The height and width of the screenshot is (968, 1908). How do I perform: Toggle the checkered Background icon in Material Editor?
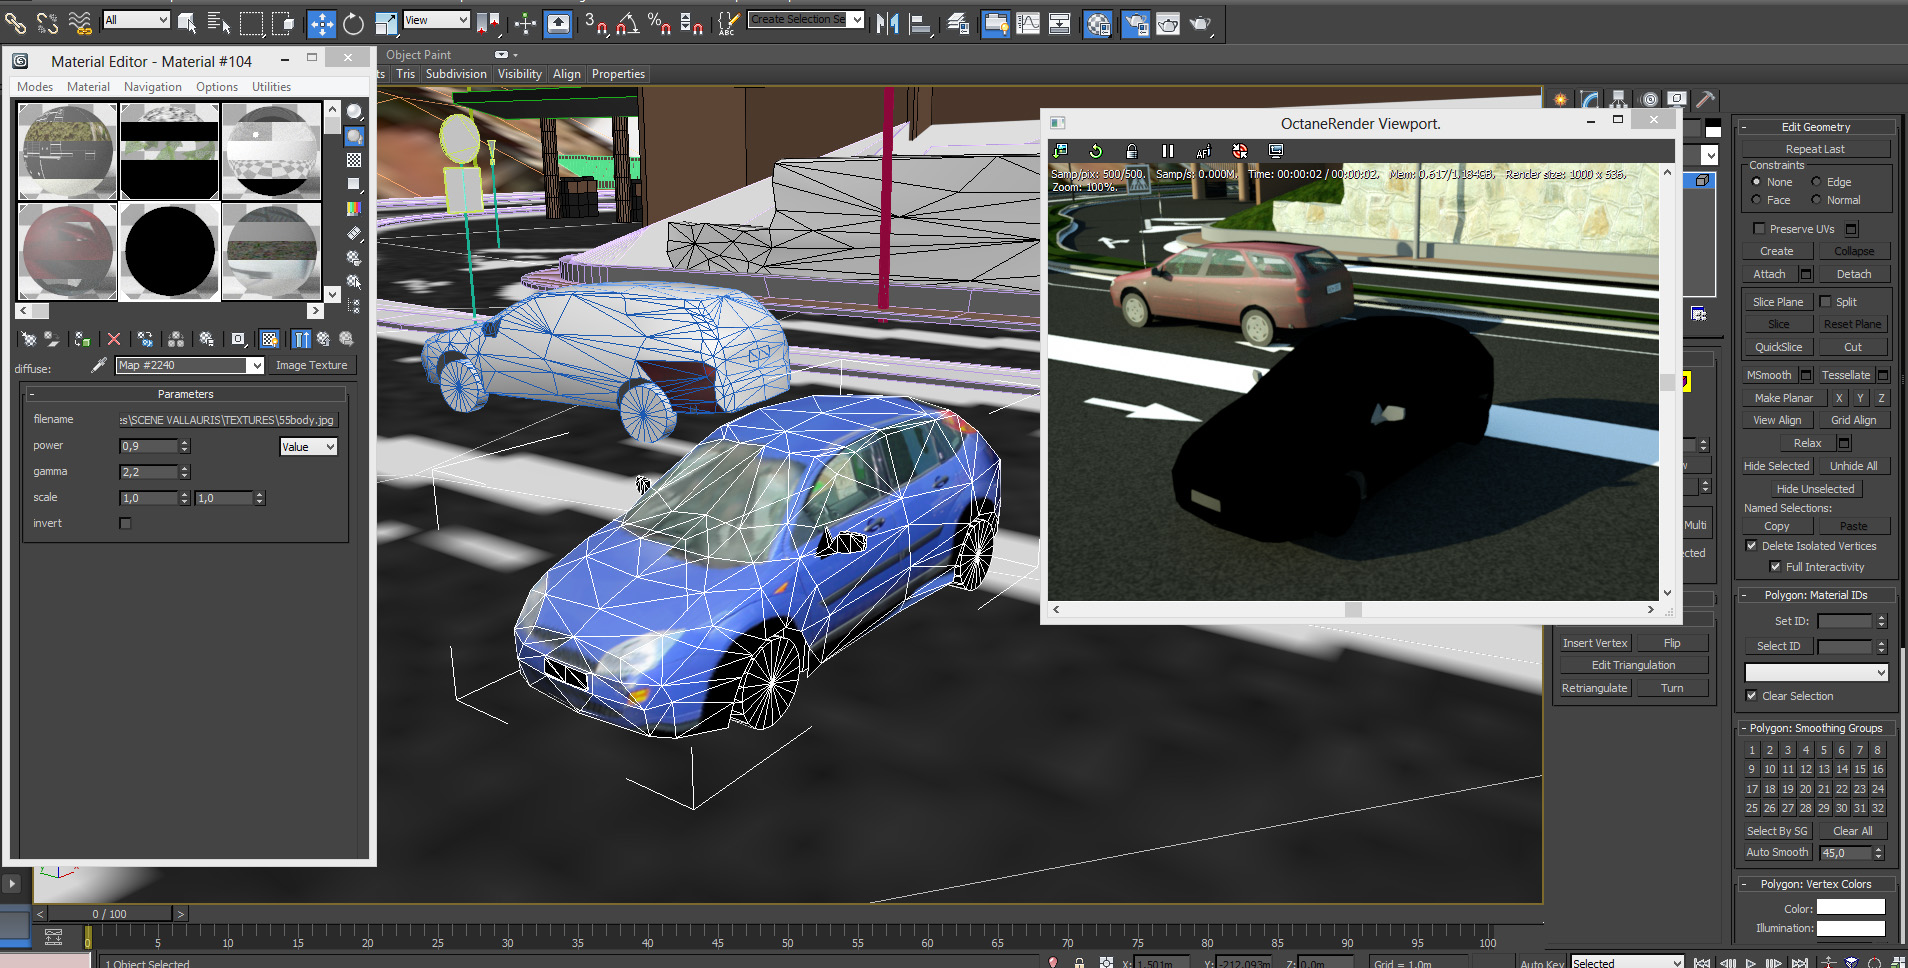click(354, 160)
